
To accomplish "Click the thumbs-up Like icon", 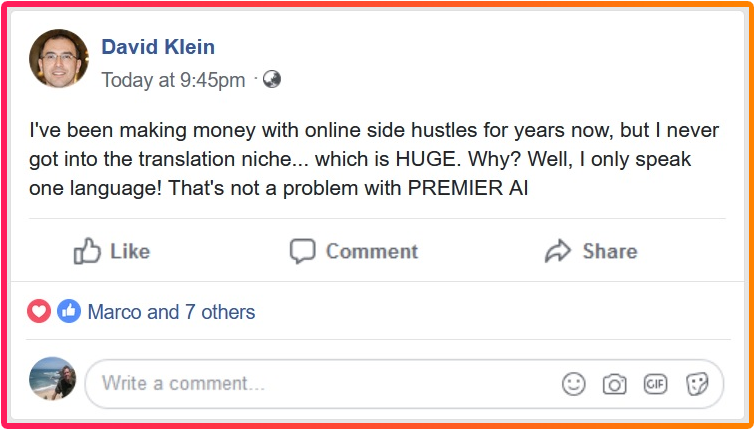I will 88,251.
